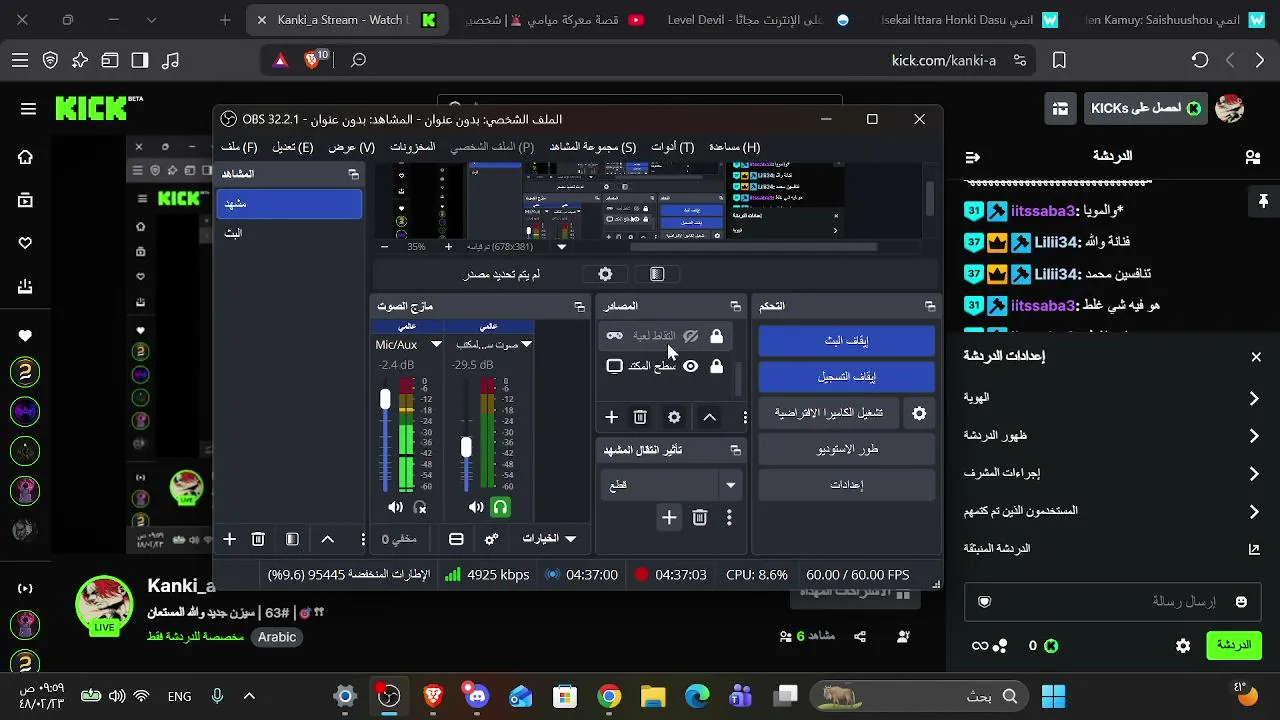Expand moderator actions setting
This screenshot has height=720, width=1280.
tap(1112, 474)
